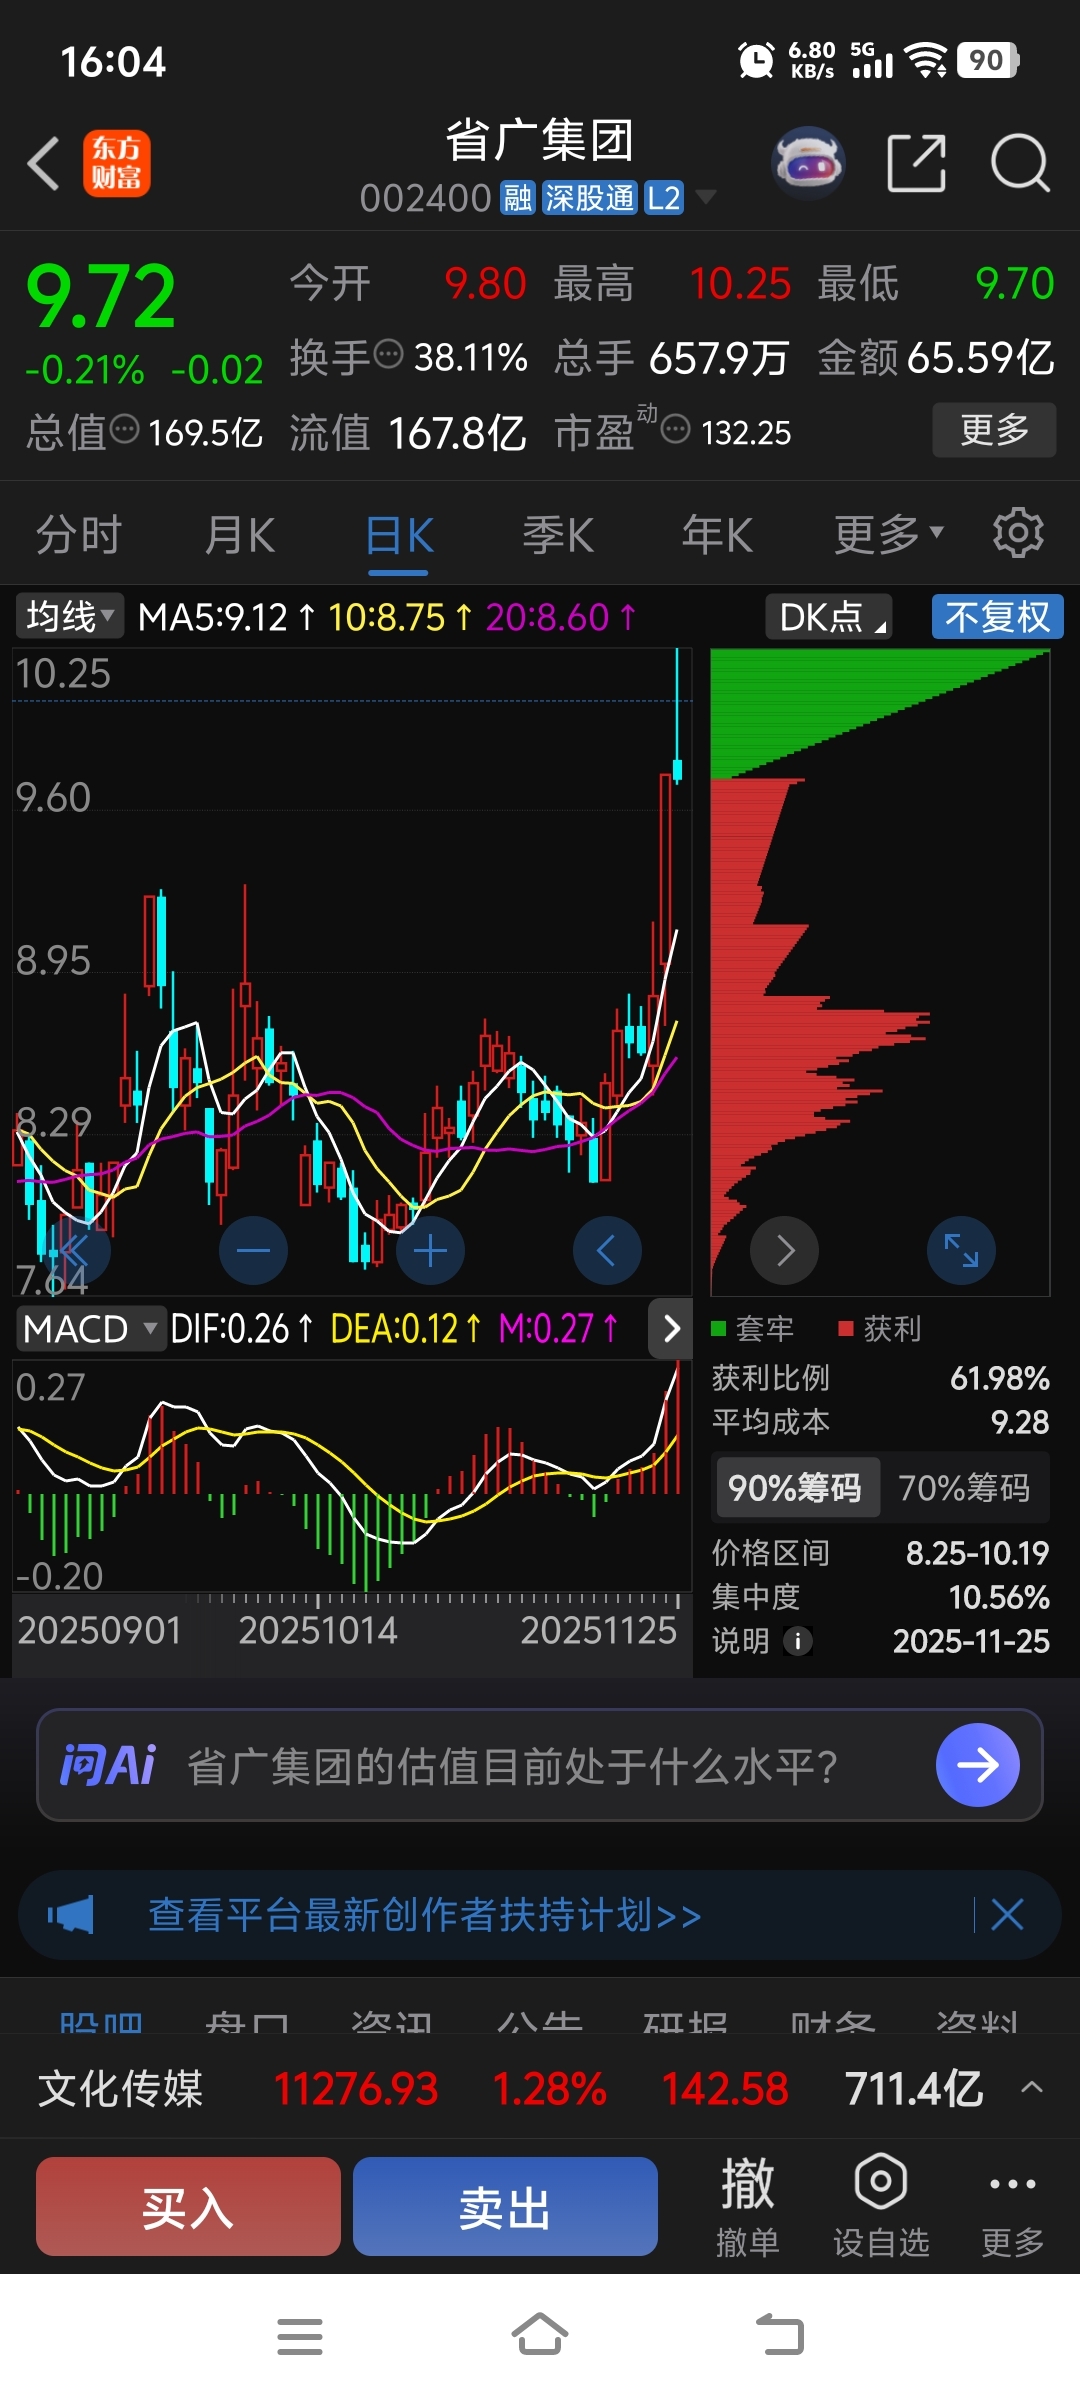Jump chart back with double-left arrow
Image resolution: width=1080 pixels, height=2400 pixels.
pyautogui.click(x=76, y=1250)
